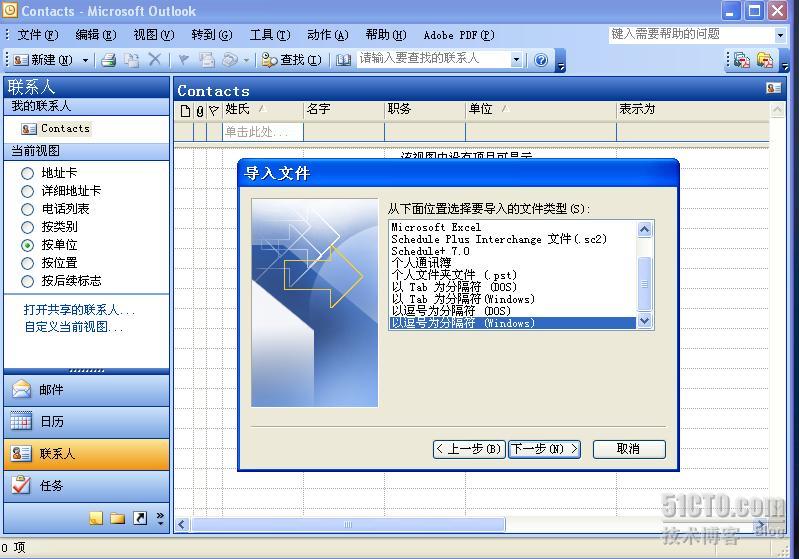Select the 按后续标志 view radio button
This screenshot has height=559, width=799.
coord(28,281)
